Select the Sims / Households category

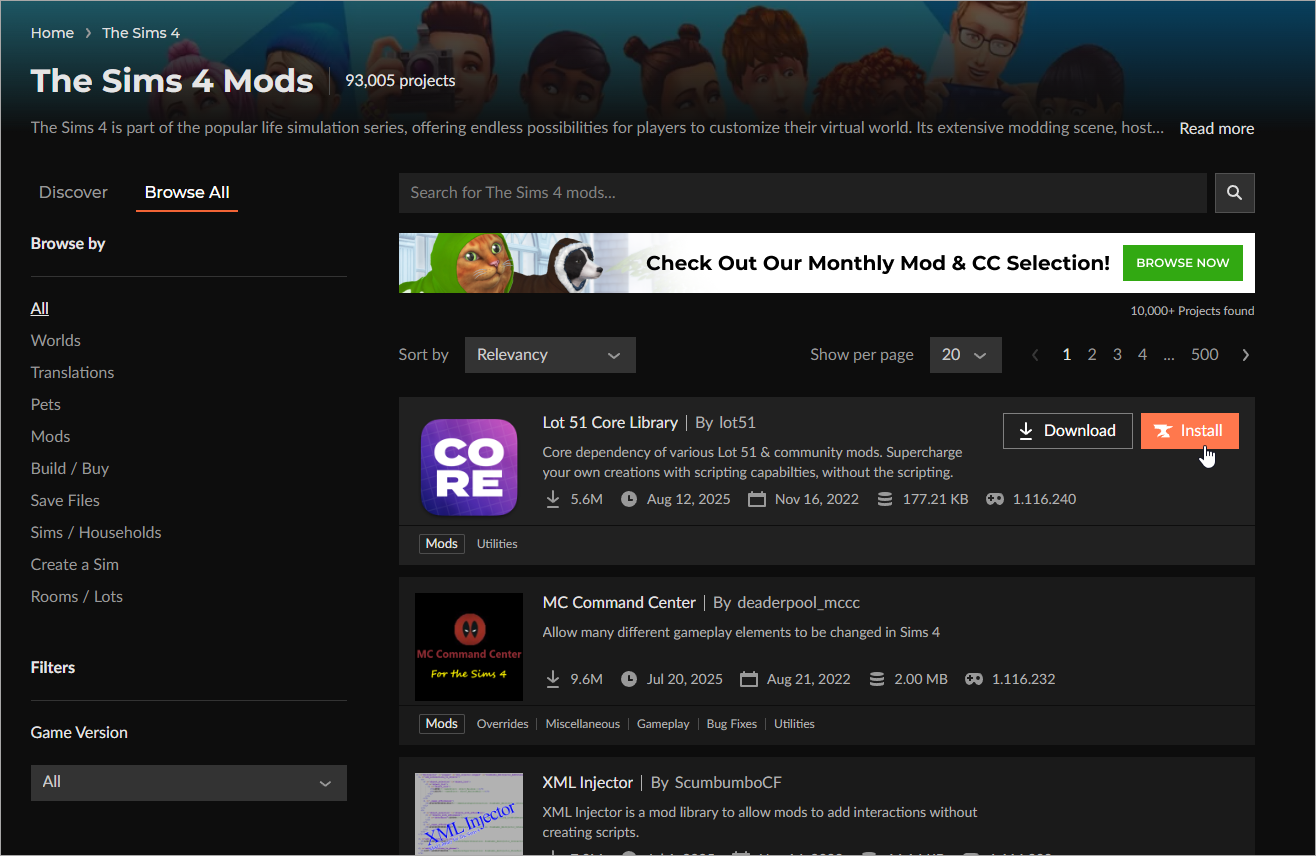tap(96, 532)
